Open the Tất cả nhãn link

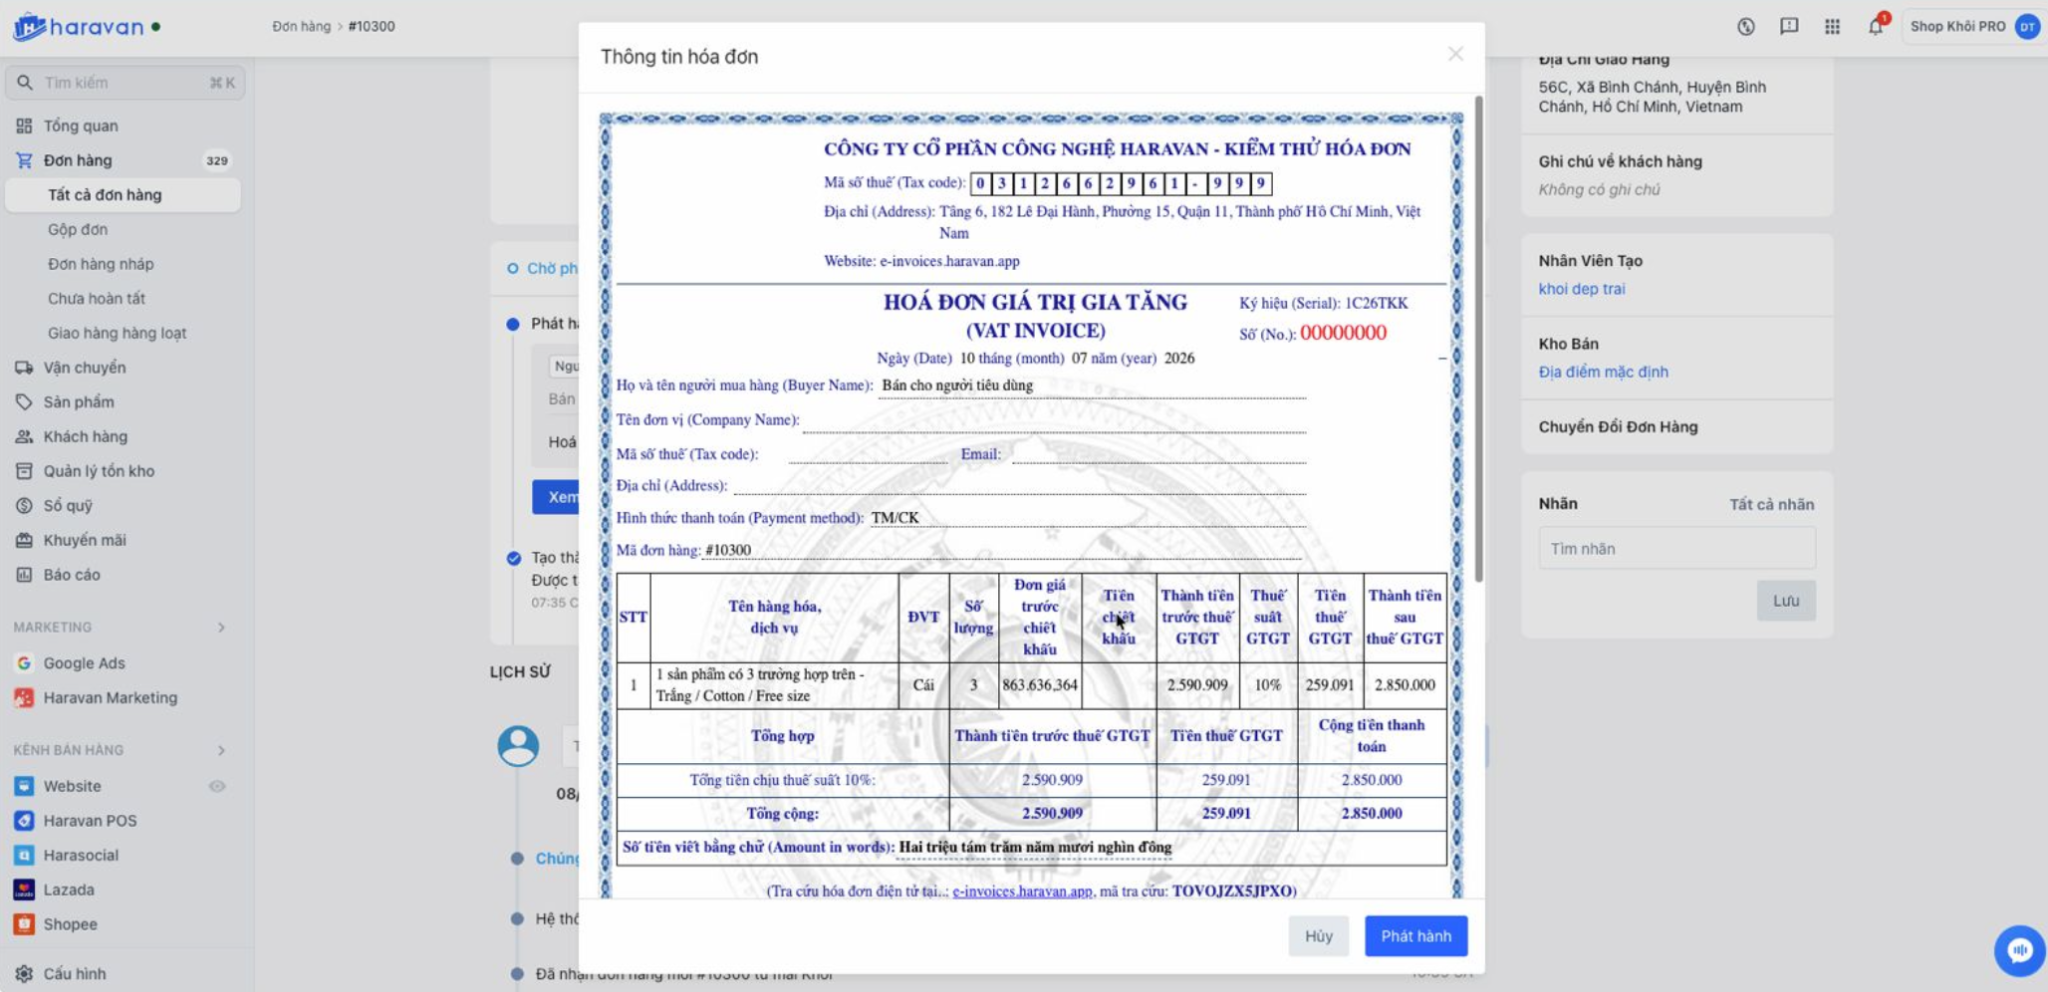1771,505
